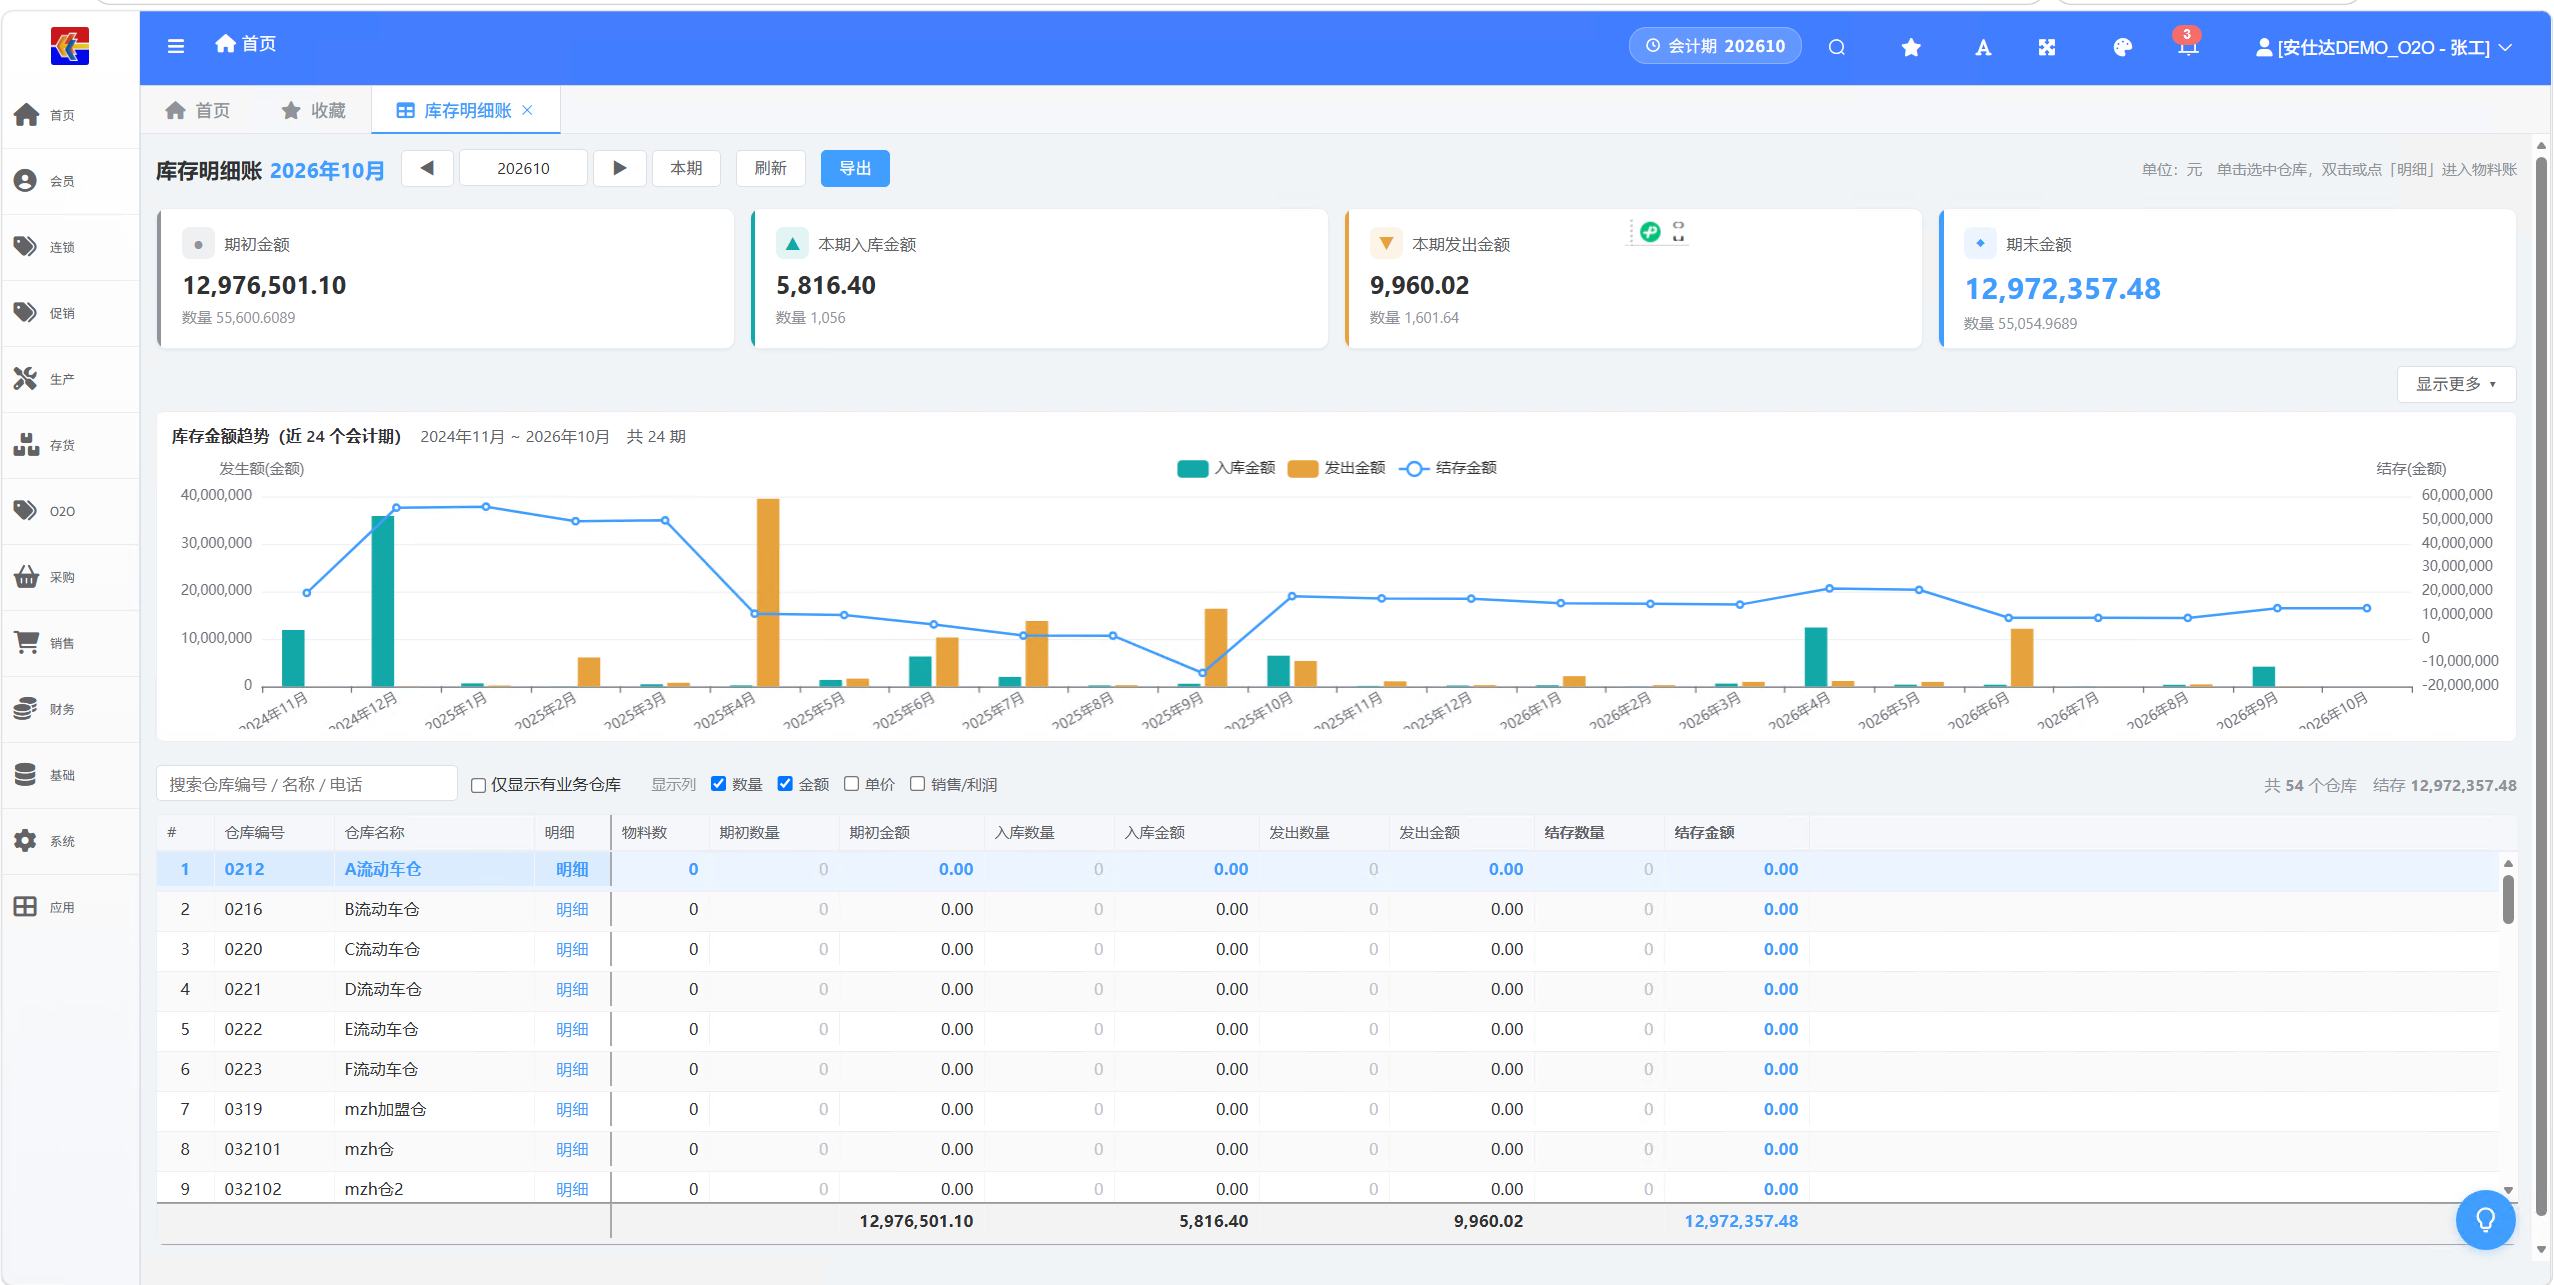
Task: Open the user account dropdown 张工
Action: [x=2384, y=48]
